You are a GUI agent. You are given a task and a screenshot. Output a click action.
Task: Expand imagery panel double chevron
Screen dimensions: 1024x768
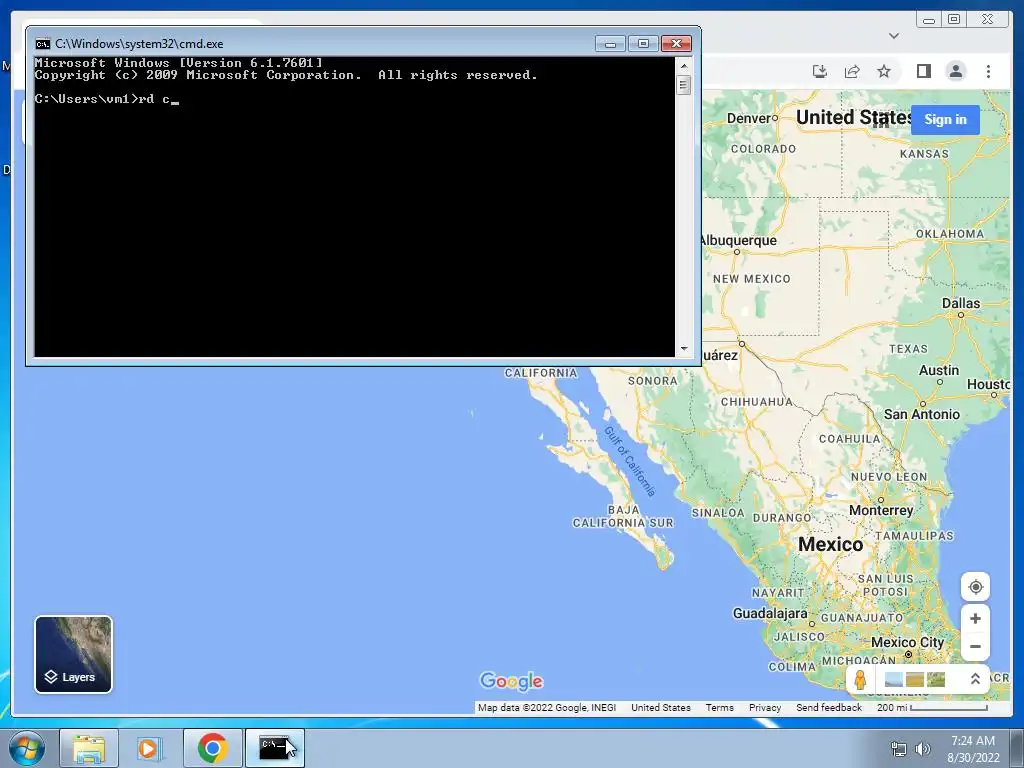(x=975, y=679)
